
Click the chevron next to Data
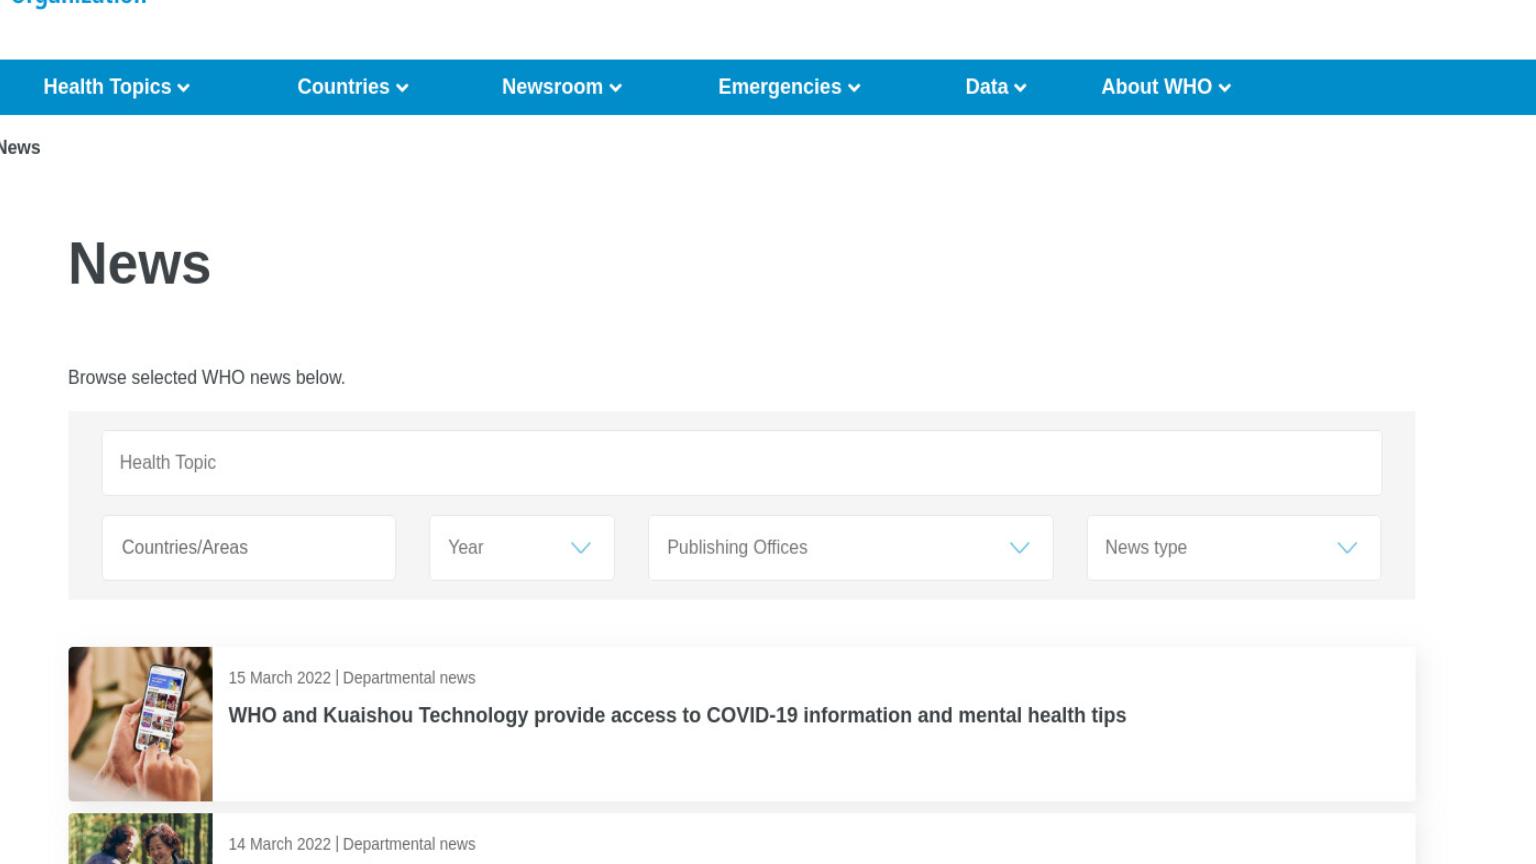click(x=1020, y=88)
